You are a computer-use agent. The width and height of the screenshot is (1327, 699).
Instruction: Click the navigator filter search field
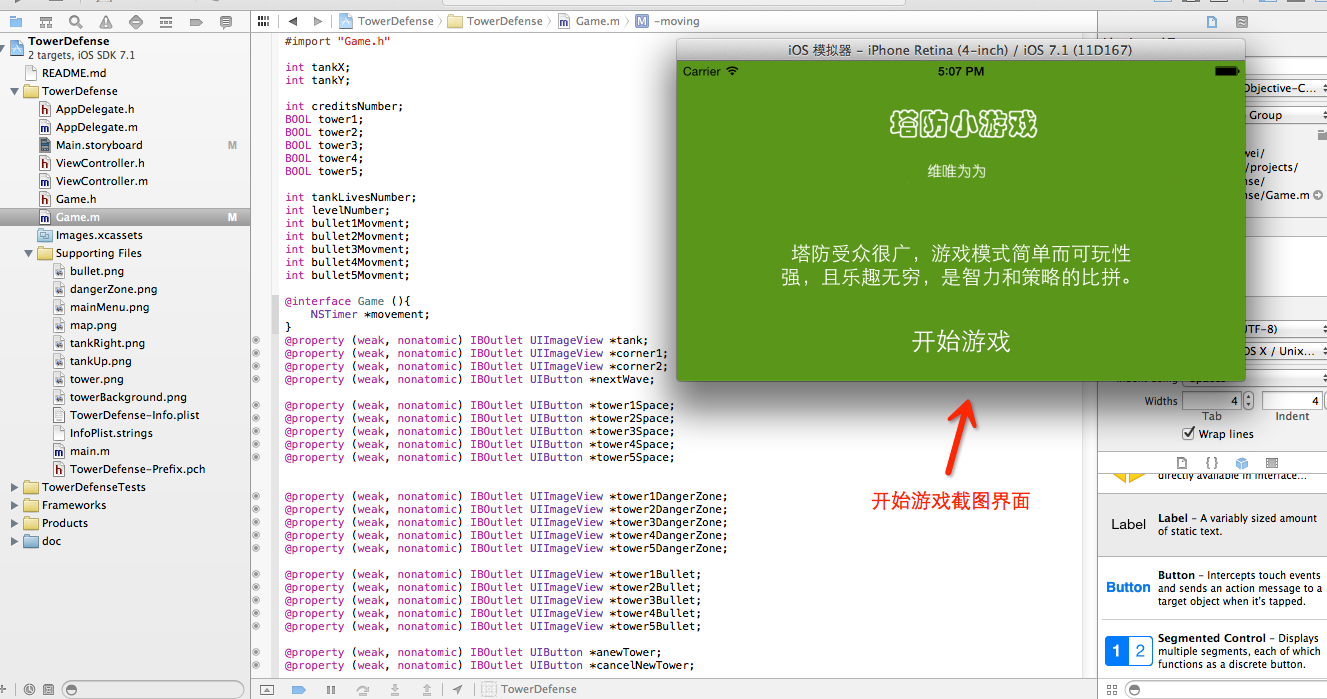152,689
